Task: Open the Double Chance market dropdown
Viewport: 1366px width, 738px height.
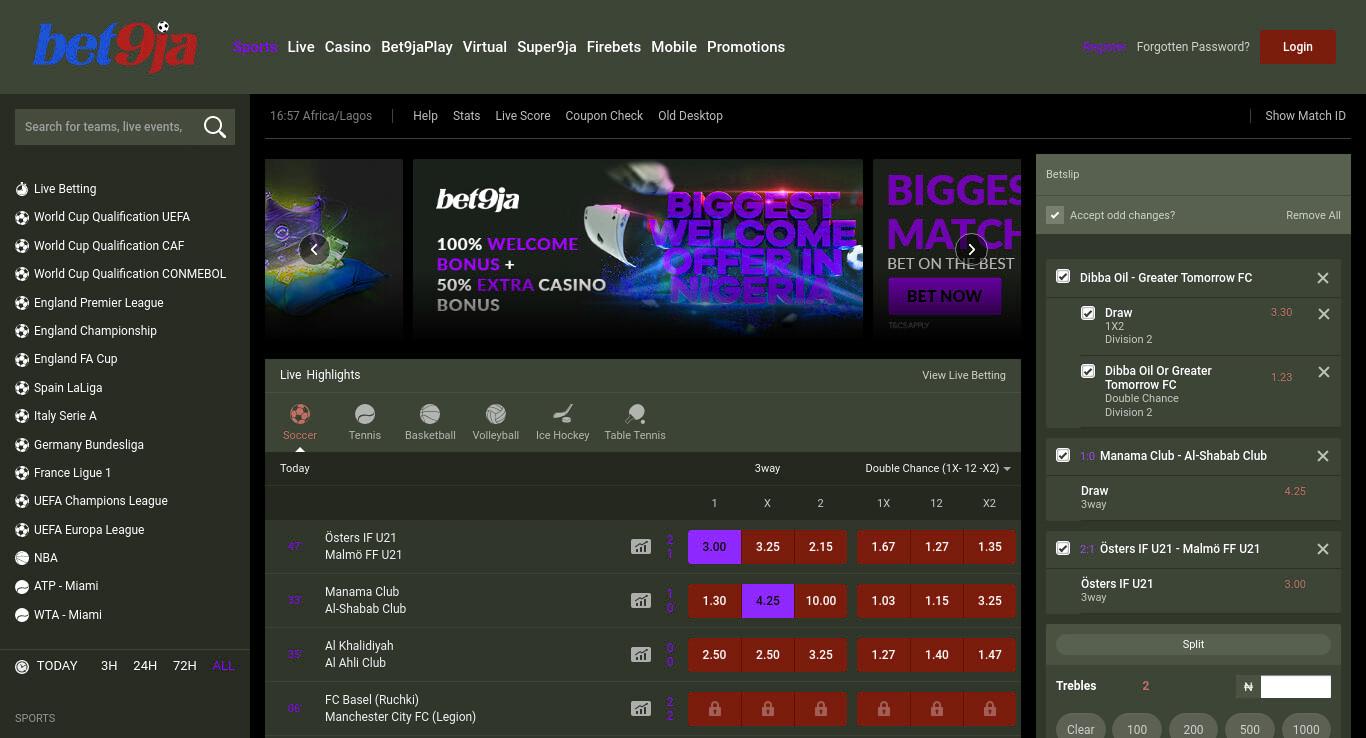Action: (x=938, y=468)
